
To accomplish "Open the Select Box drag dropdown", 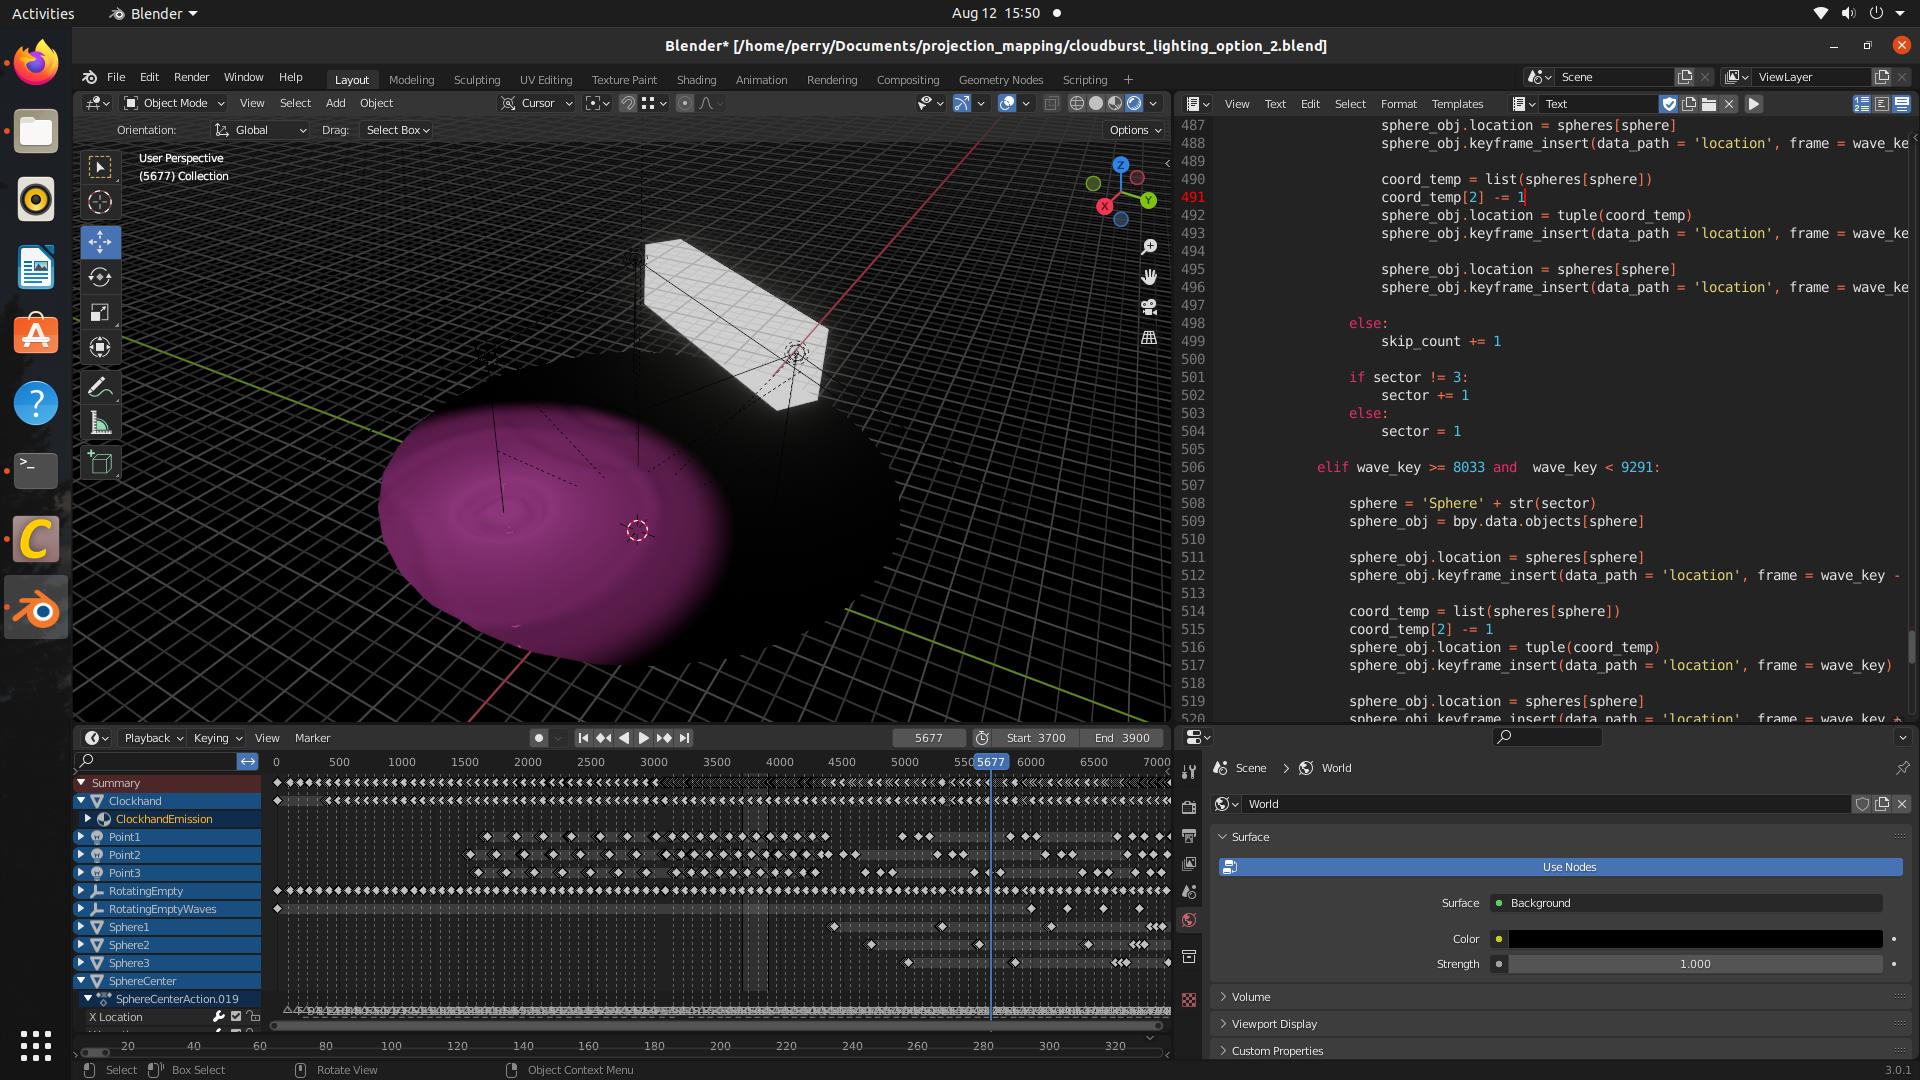I will 397,130.
